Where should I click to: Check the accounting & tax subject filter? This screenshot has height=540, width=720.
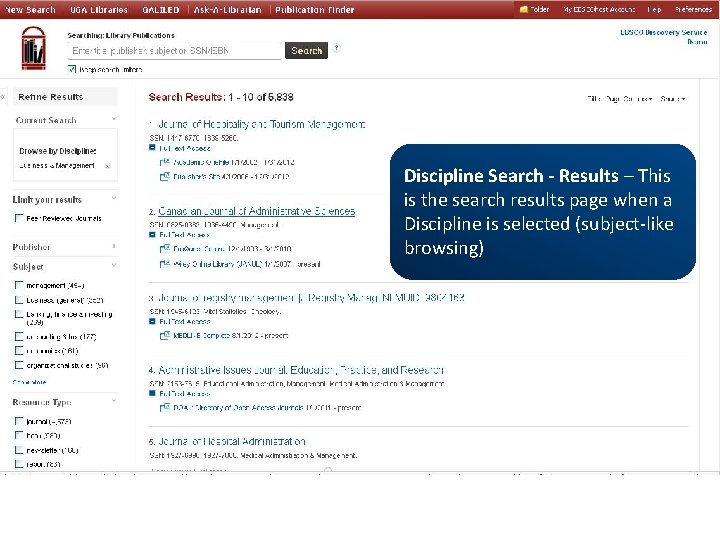(x=19, y=337)
